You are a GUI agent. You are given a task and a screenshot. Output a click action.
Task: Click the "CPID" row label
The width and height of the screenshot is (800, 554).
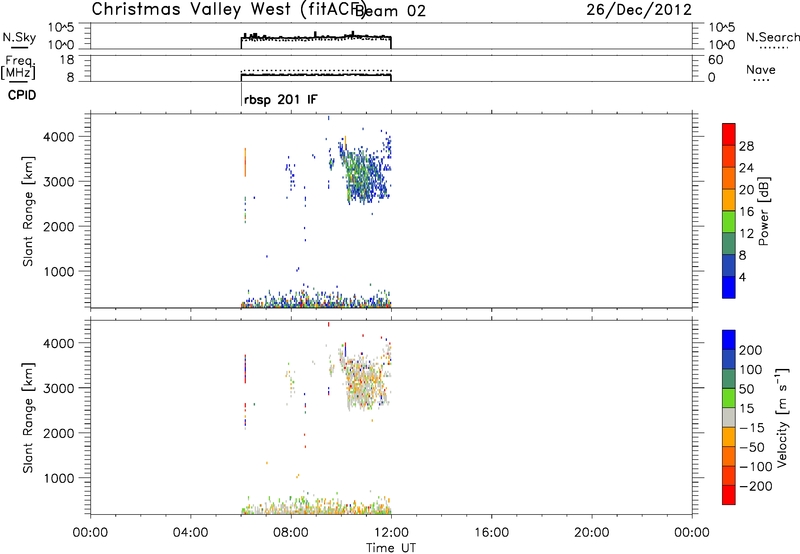click(x=22, y=95)
